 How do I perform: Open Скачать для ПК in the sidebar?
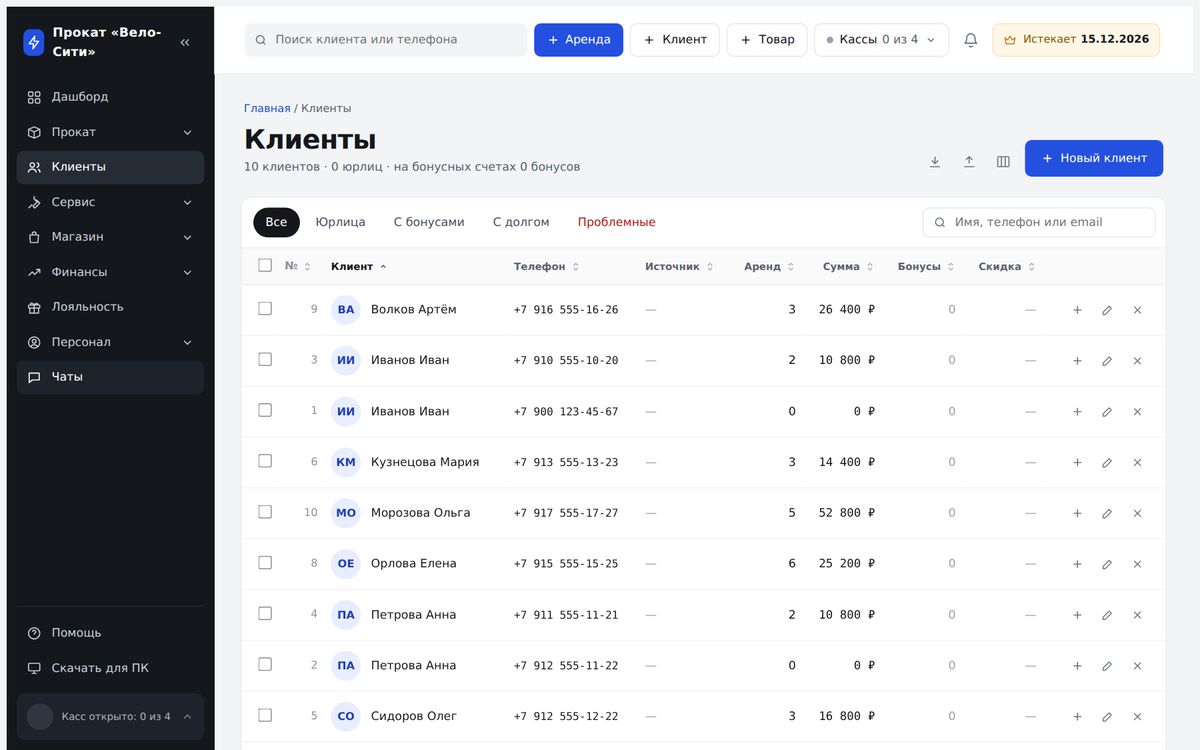pyautogui.click(x=110, y=668)
